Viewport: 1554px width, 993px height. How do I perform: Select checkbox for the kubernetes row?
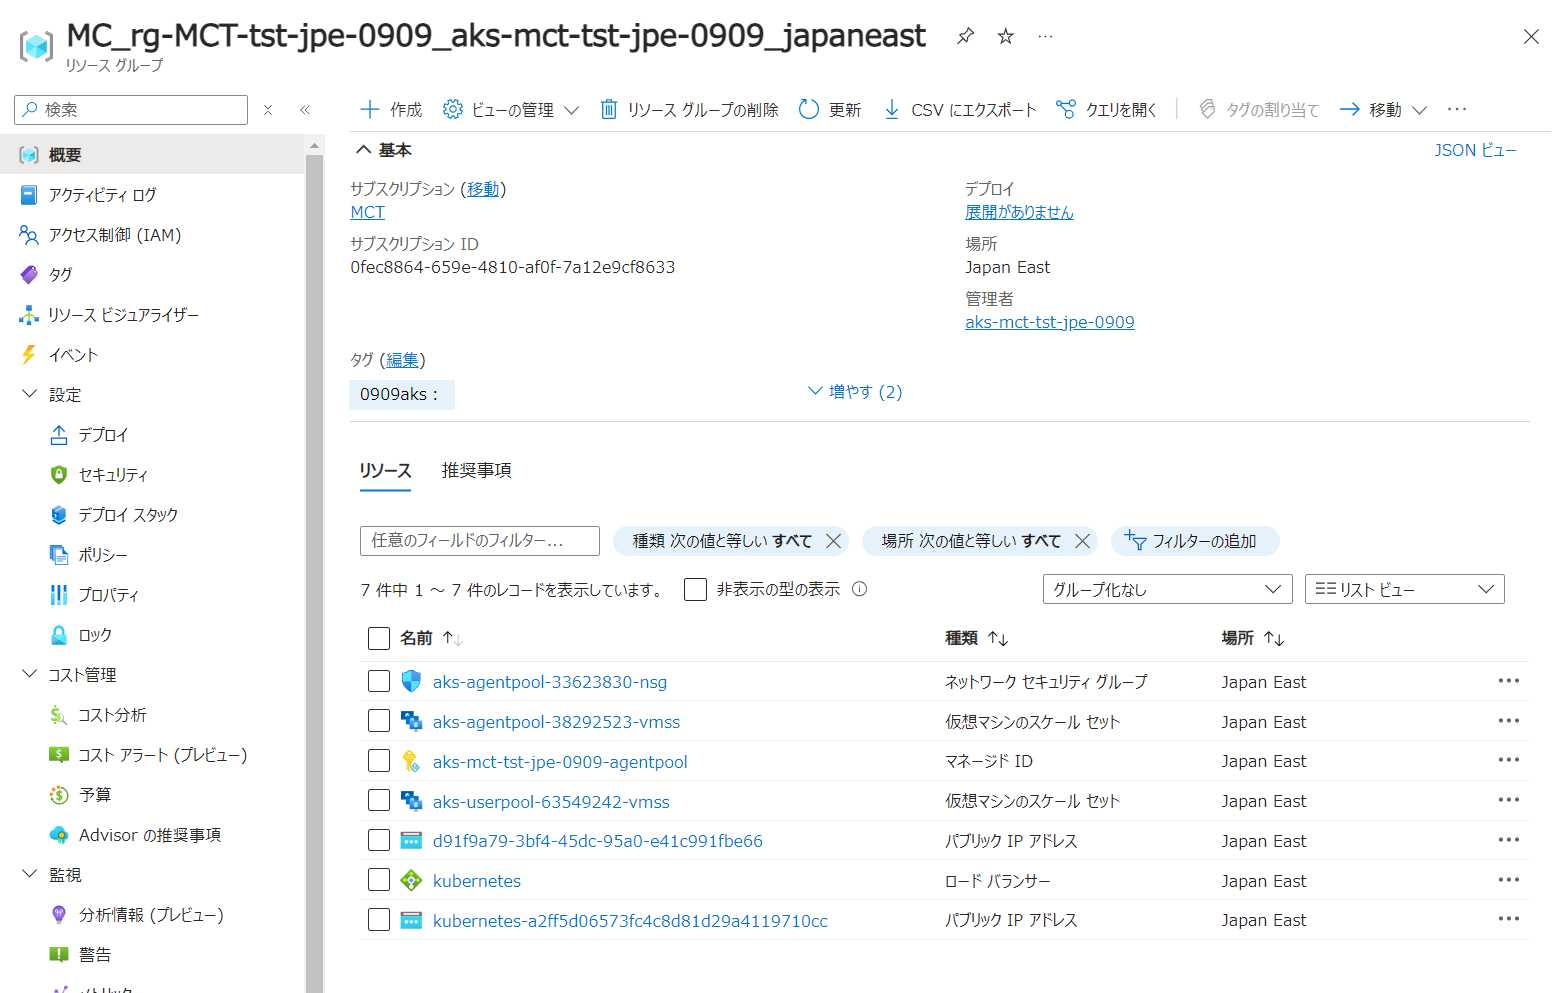(x=379, y=880)
